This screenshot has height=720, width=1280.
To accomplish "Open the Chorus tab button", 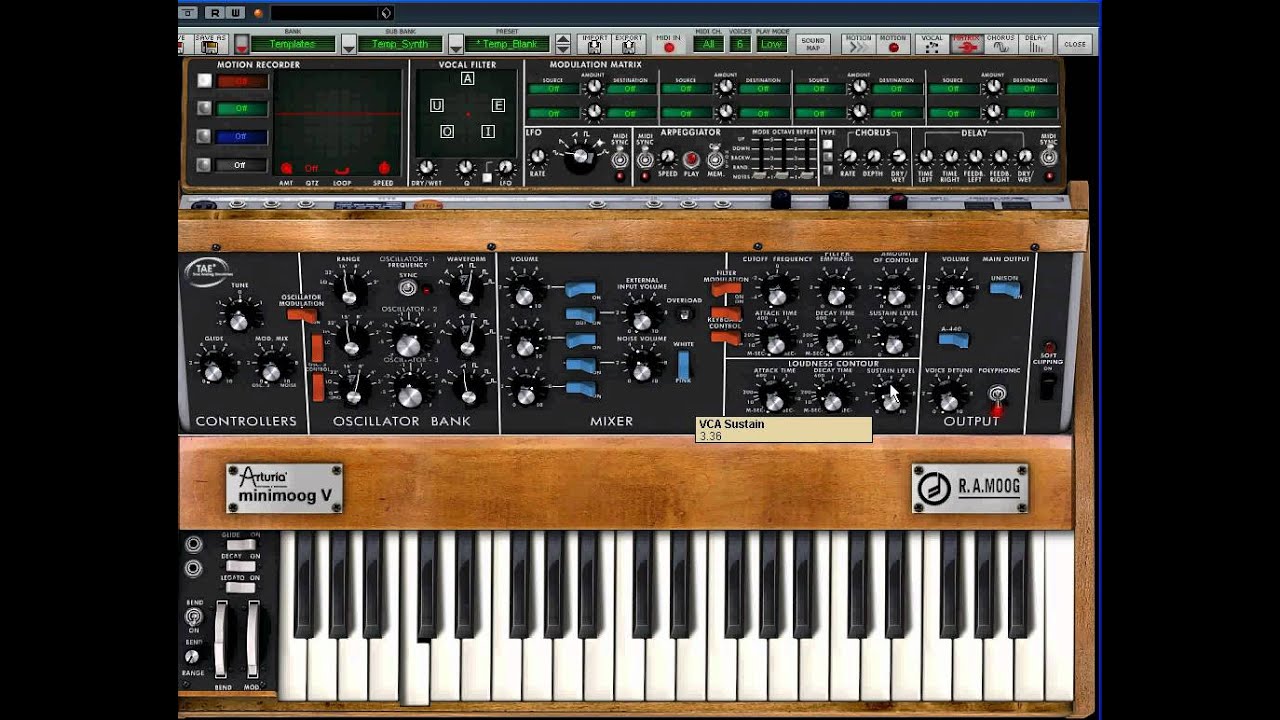I will coord(1000,44).
